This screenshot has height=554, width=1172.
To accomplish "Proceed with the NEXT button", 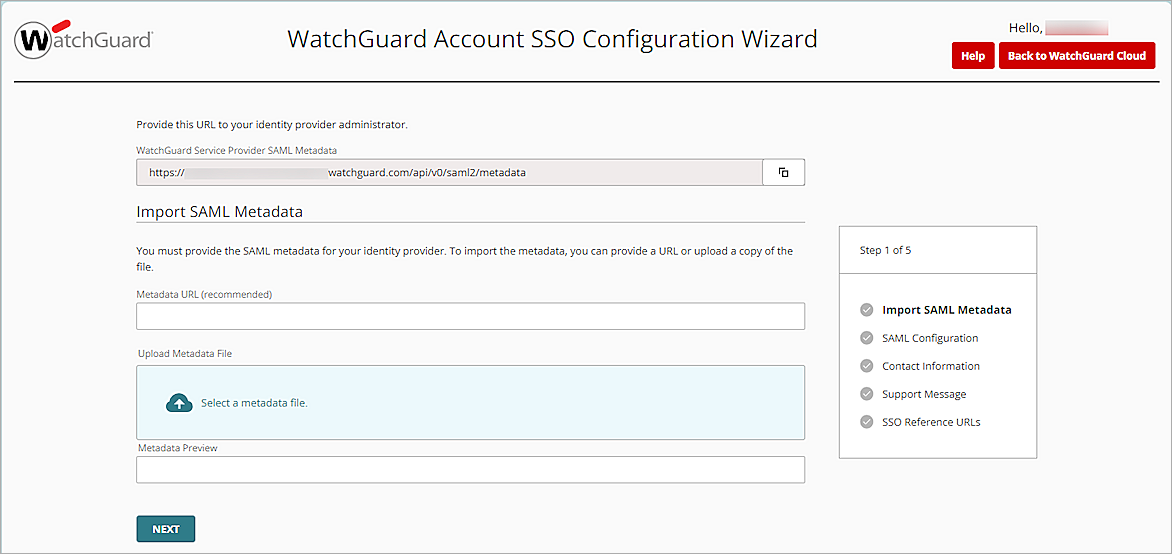I will (166, 529).
